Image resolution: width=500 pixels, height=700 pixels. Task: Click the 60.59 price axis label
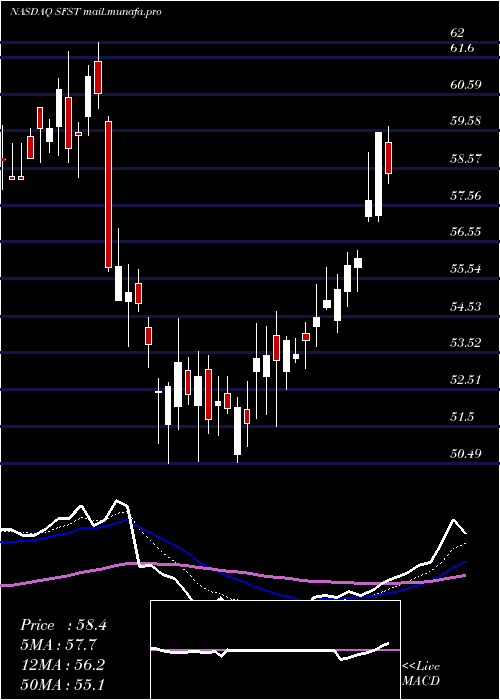coord(466,84)
